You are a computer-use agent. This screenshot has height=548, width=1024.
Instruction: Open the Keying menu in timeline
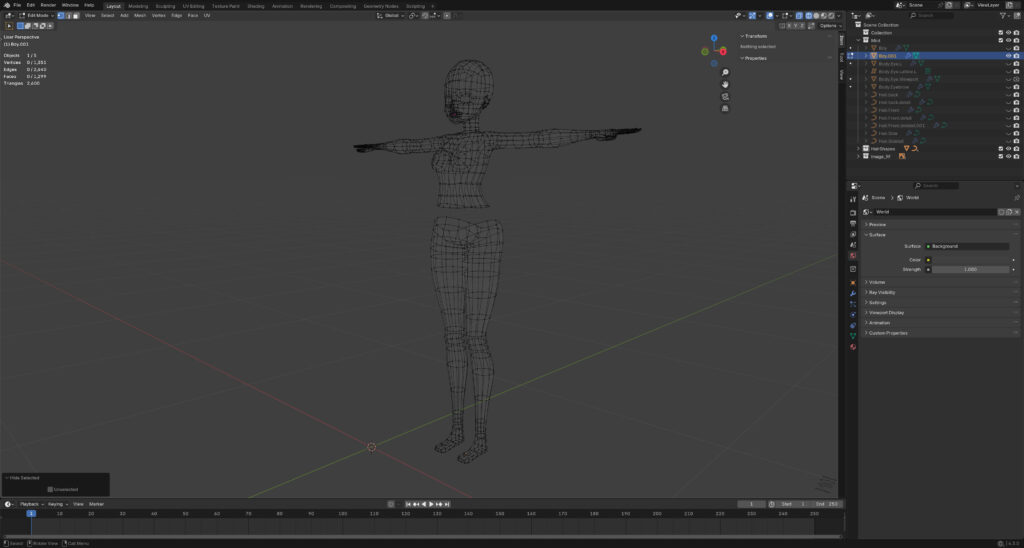click(x=57, y=504)
